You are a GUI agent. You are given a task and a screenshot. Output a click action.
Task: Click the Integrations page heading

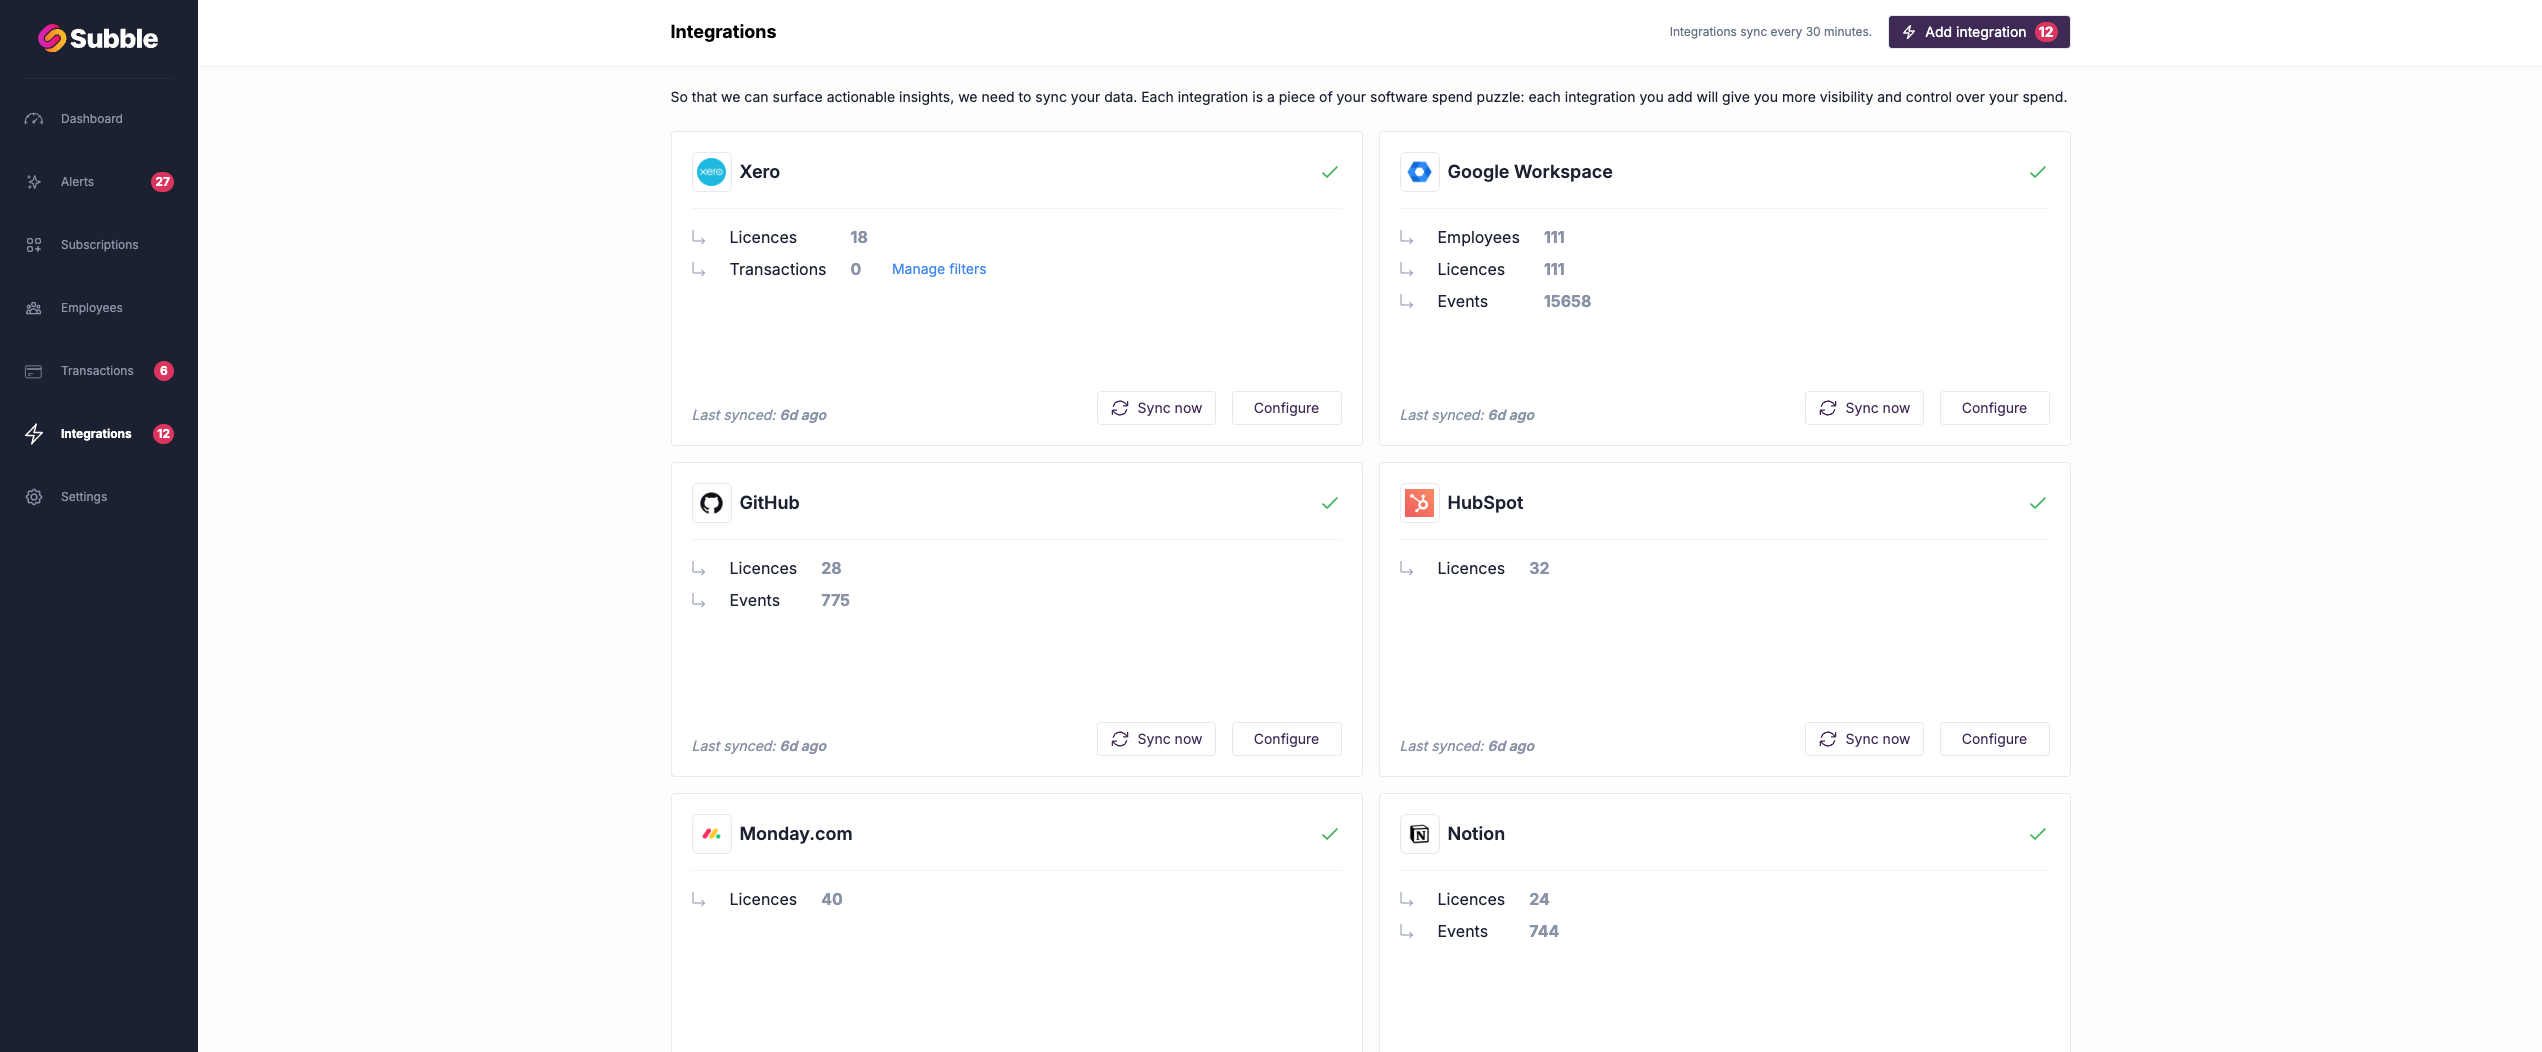tap(723, 32)
